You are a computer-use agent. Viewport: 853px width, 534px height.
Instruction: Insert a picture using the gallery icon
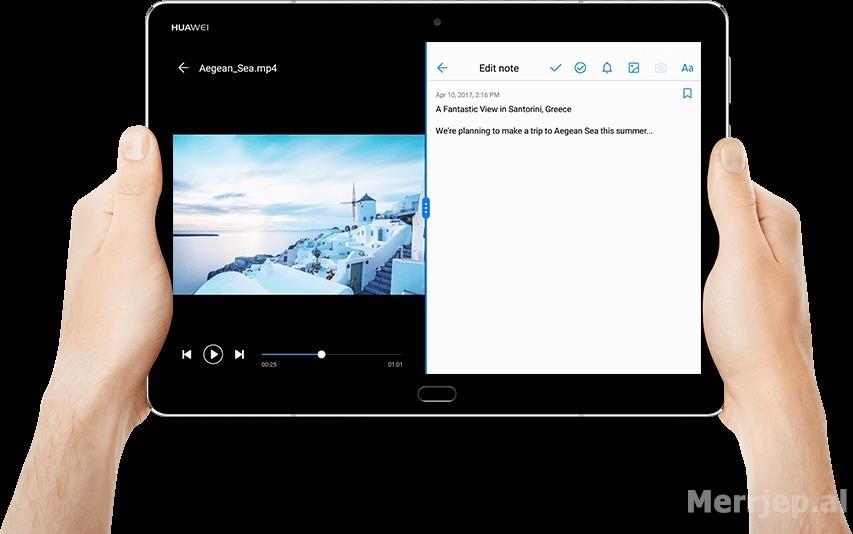coord(633,68)
